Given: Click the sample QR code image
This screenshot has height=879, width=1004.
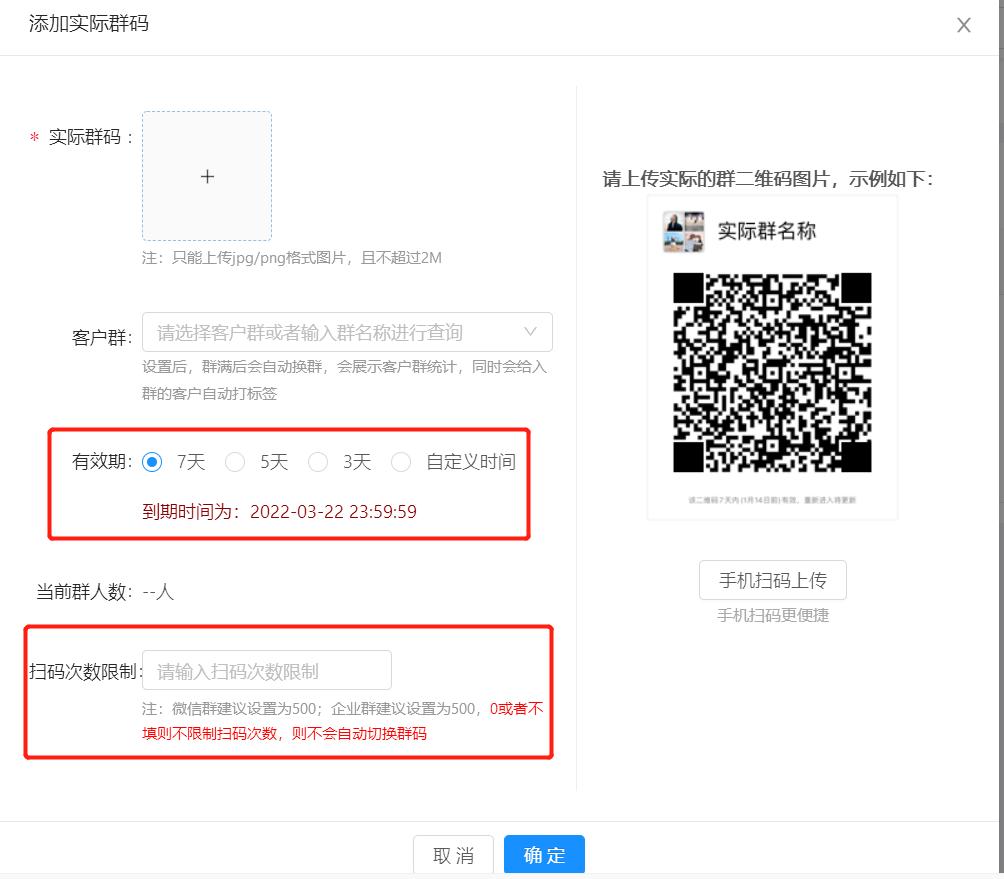Looking at the screenshot, I should (x=771, y=375).
